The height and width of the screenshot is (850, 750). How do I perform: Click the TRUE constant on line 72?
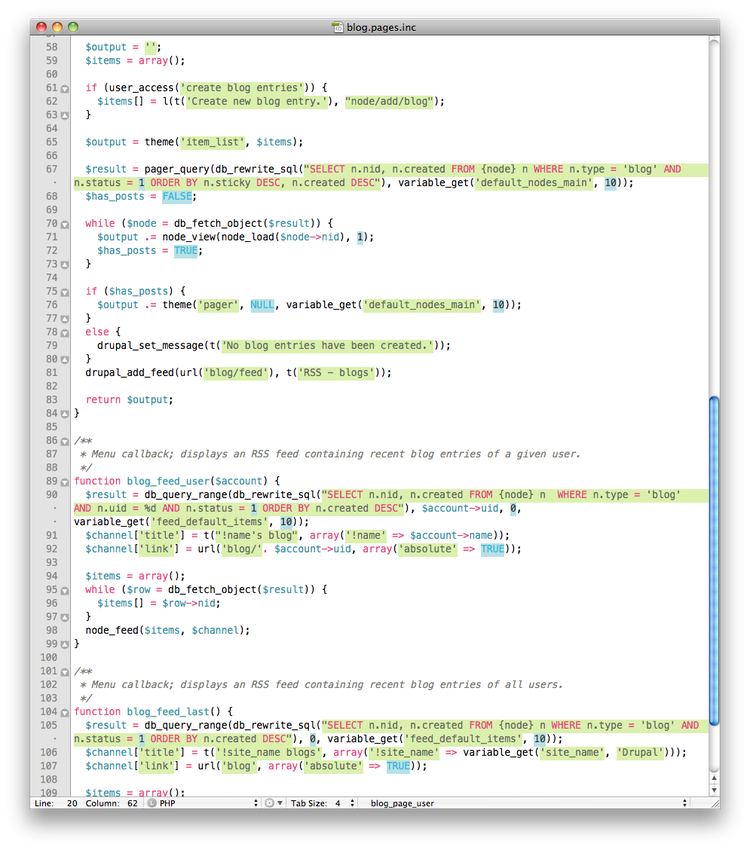(x=186, y=250)
